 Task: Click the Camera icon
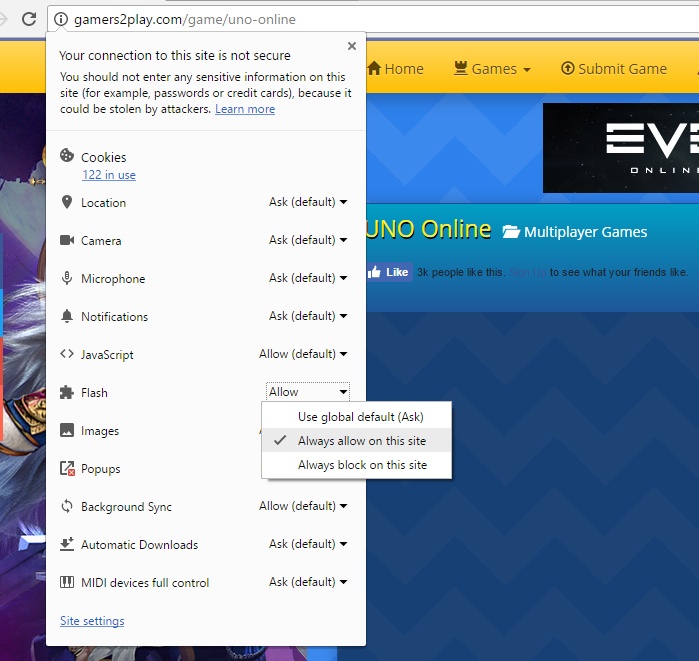pyautogui.click(x=67, y=240)
